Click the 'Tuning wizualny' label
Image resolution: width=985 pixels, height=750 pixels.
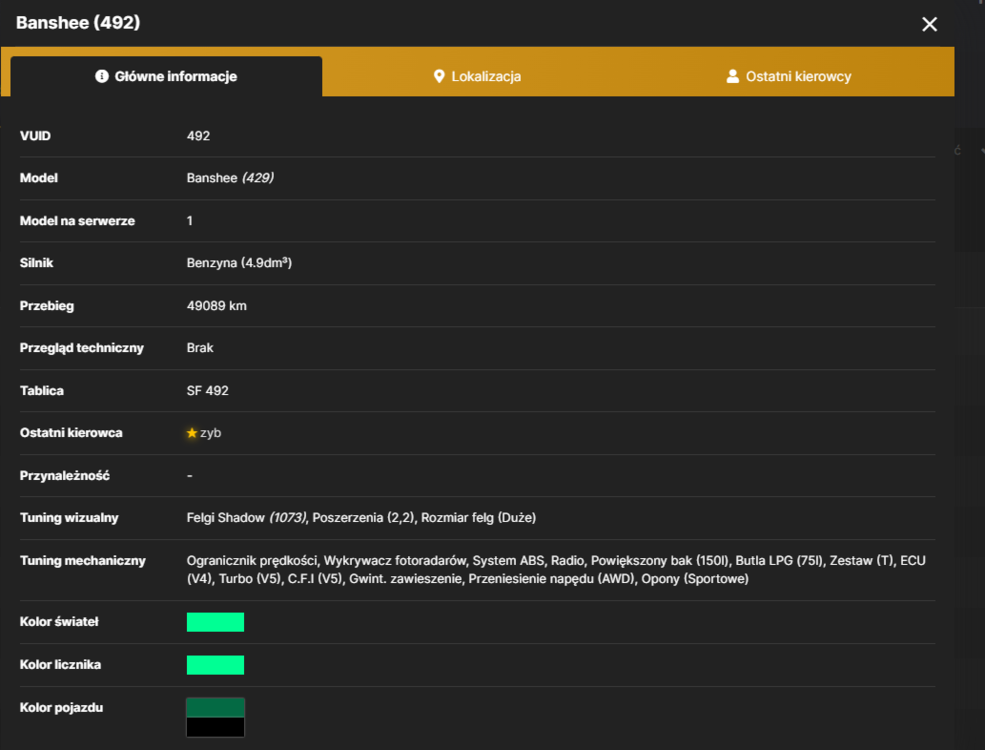click(x=69, y=518)
